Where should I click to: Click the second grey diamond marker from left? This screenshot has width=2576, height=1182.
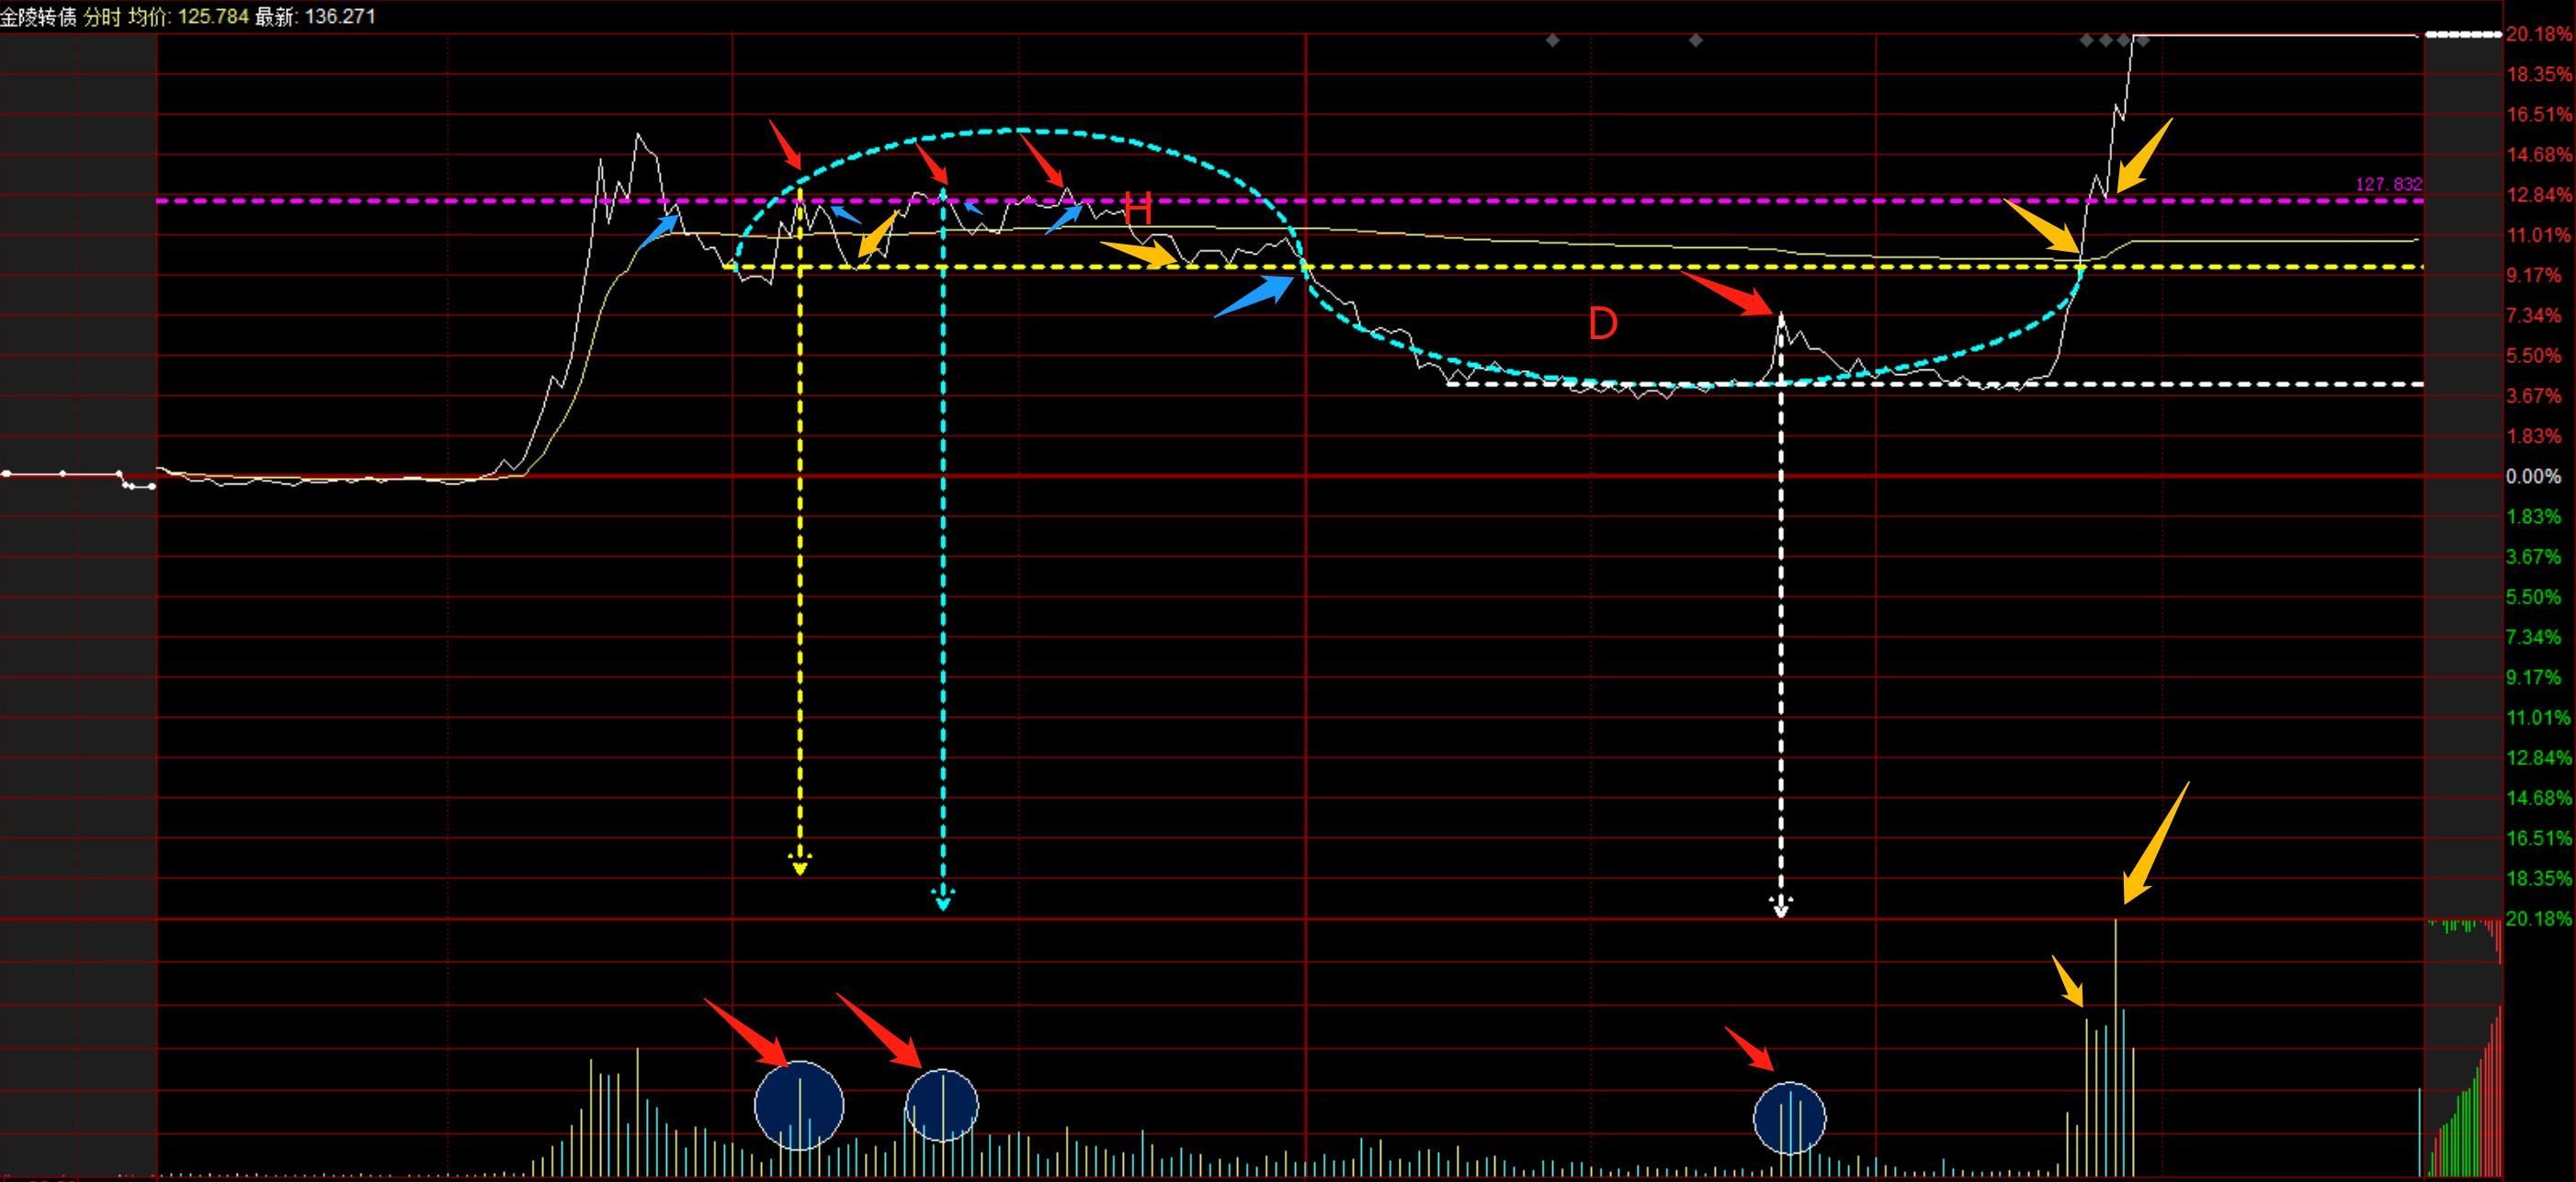click(1696, 41)
